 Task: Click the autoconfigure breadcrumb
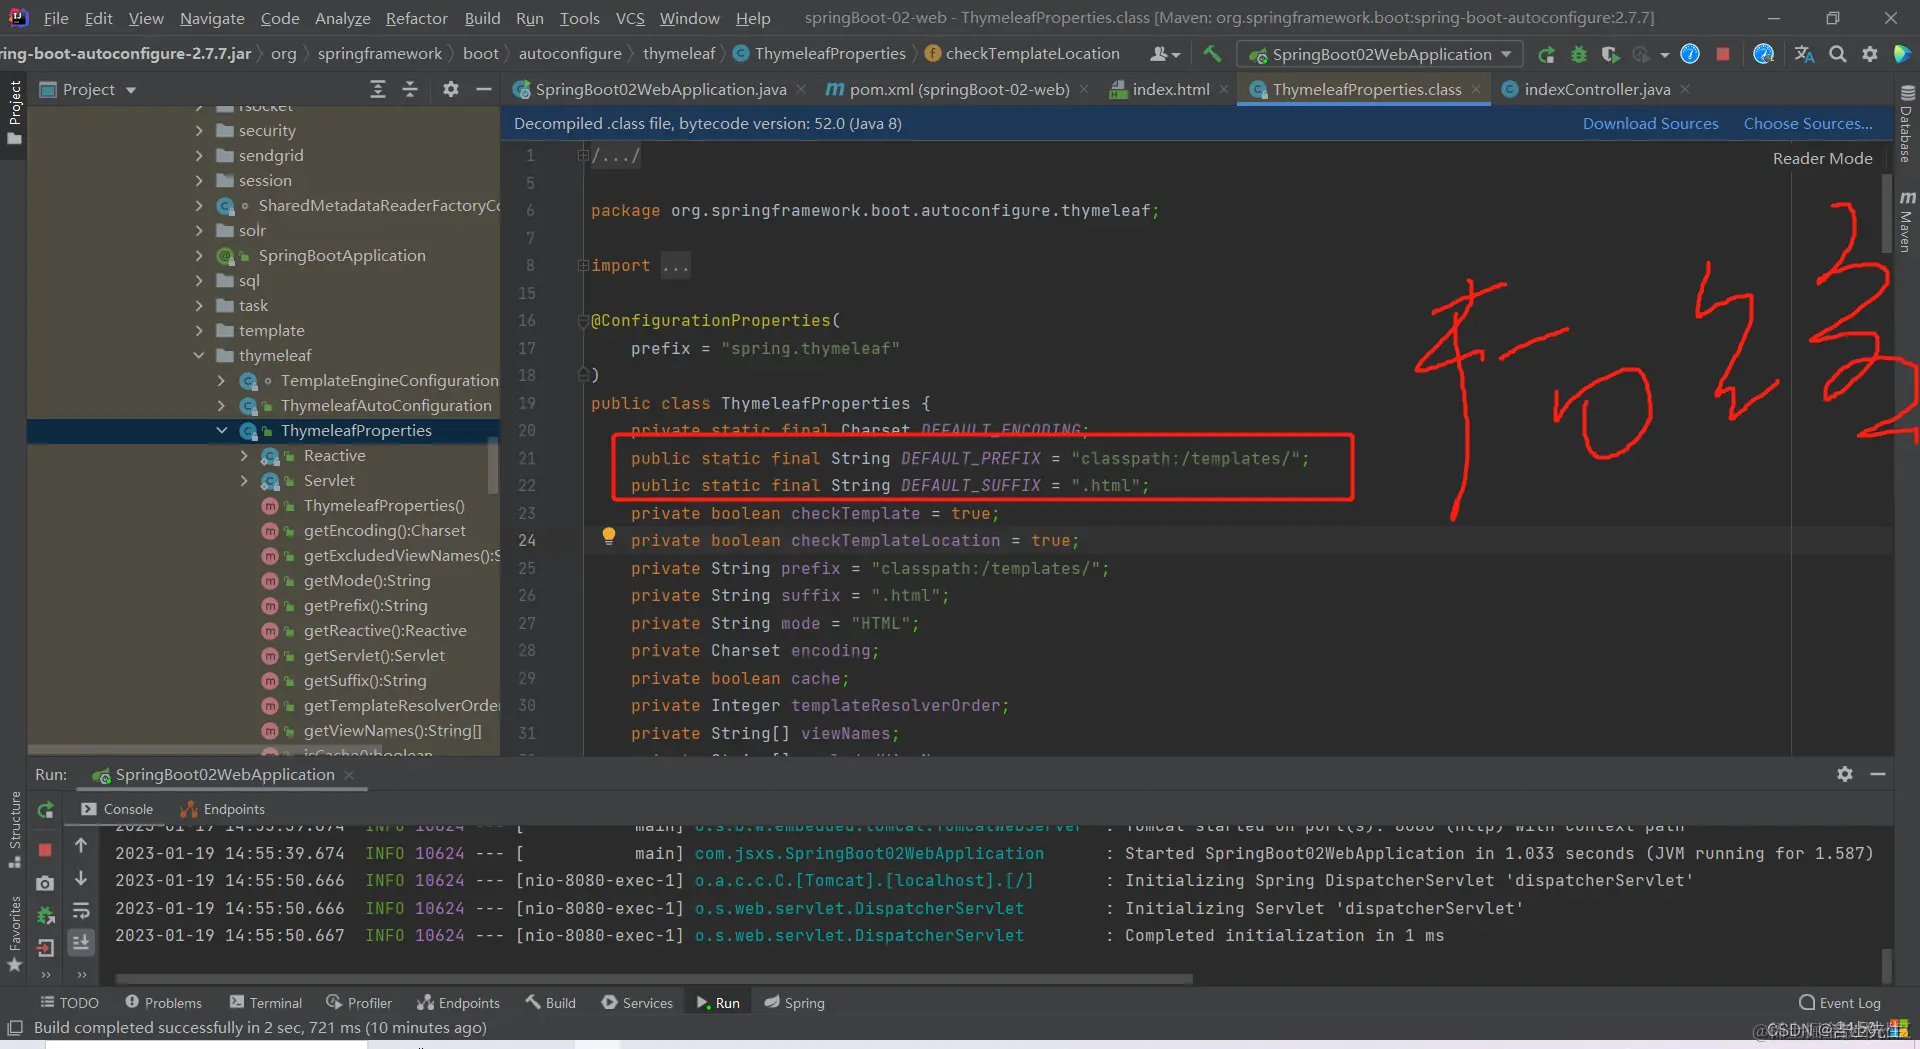pyautogui.click(x=570, y=54)
